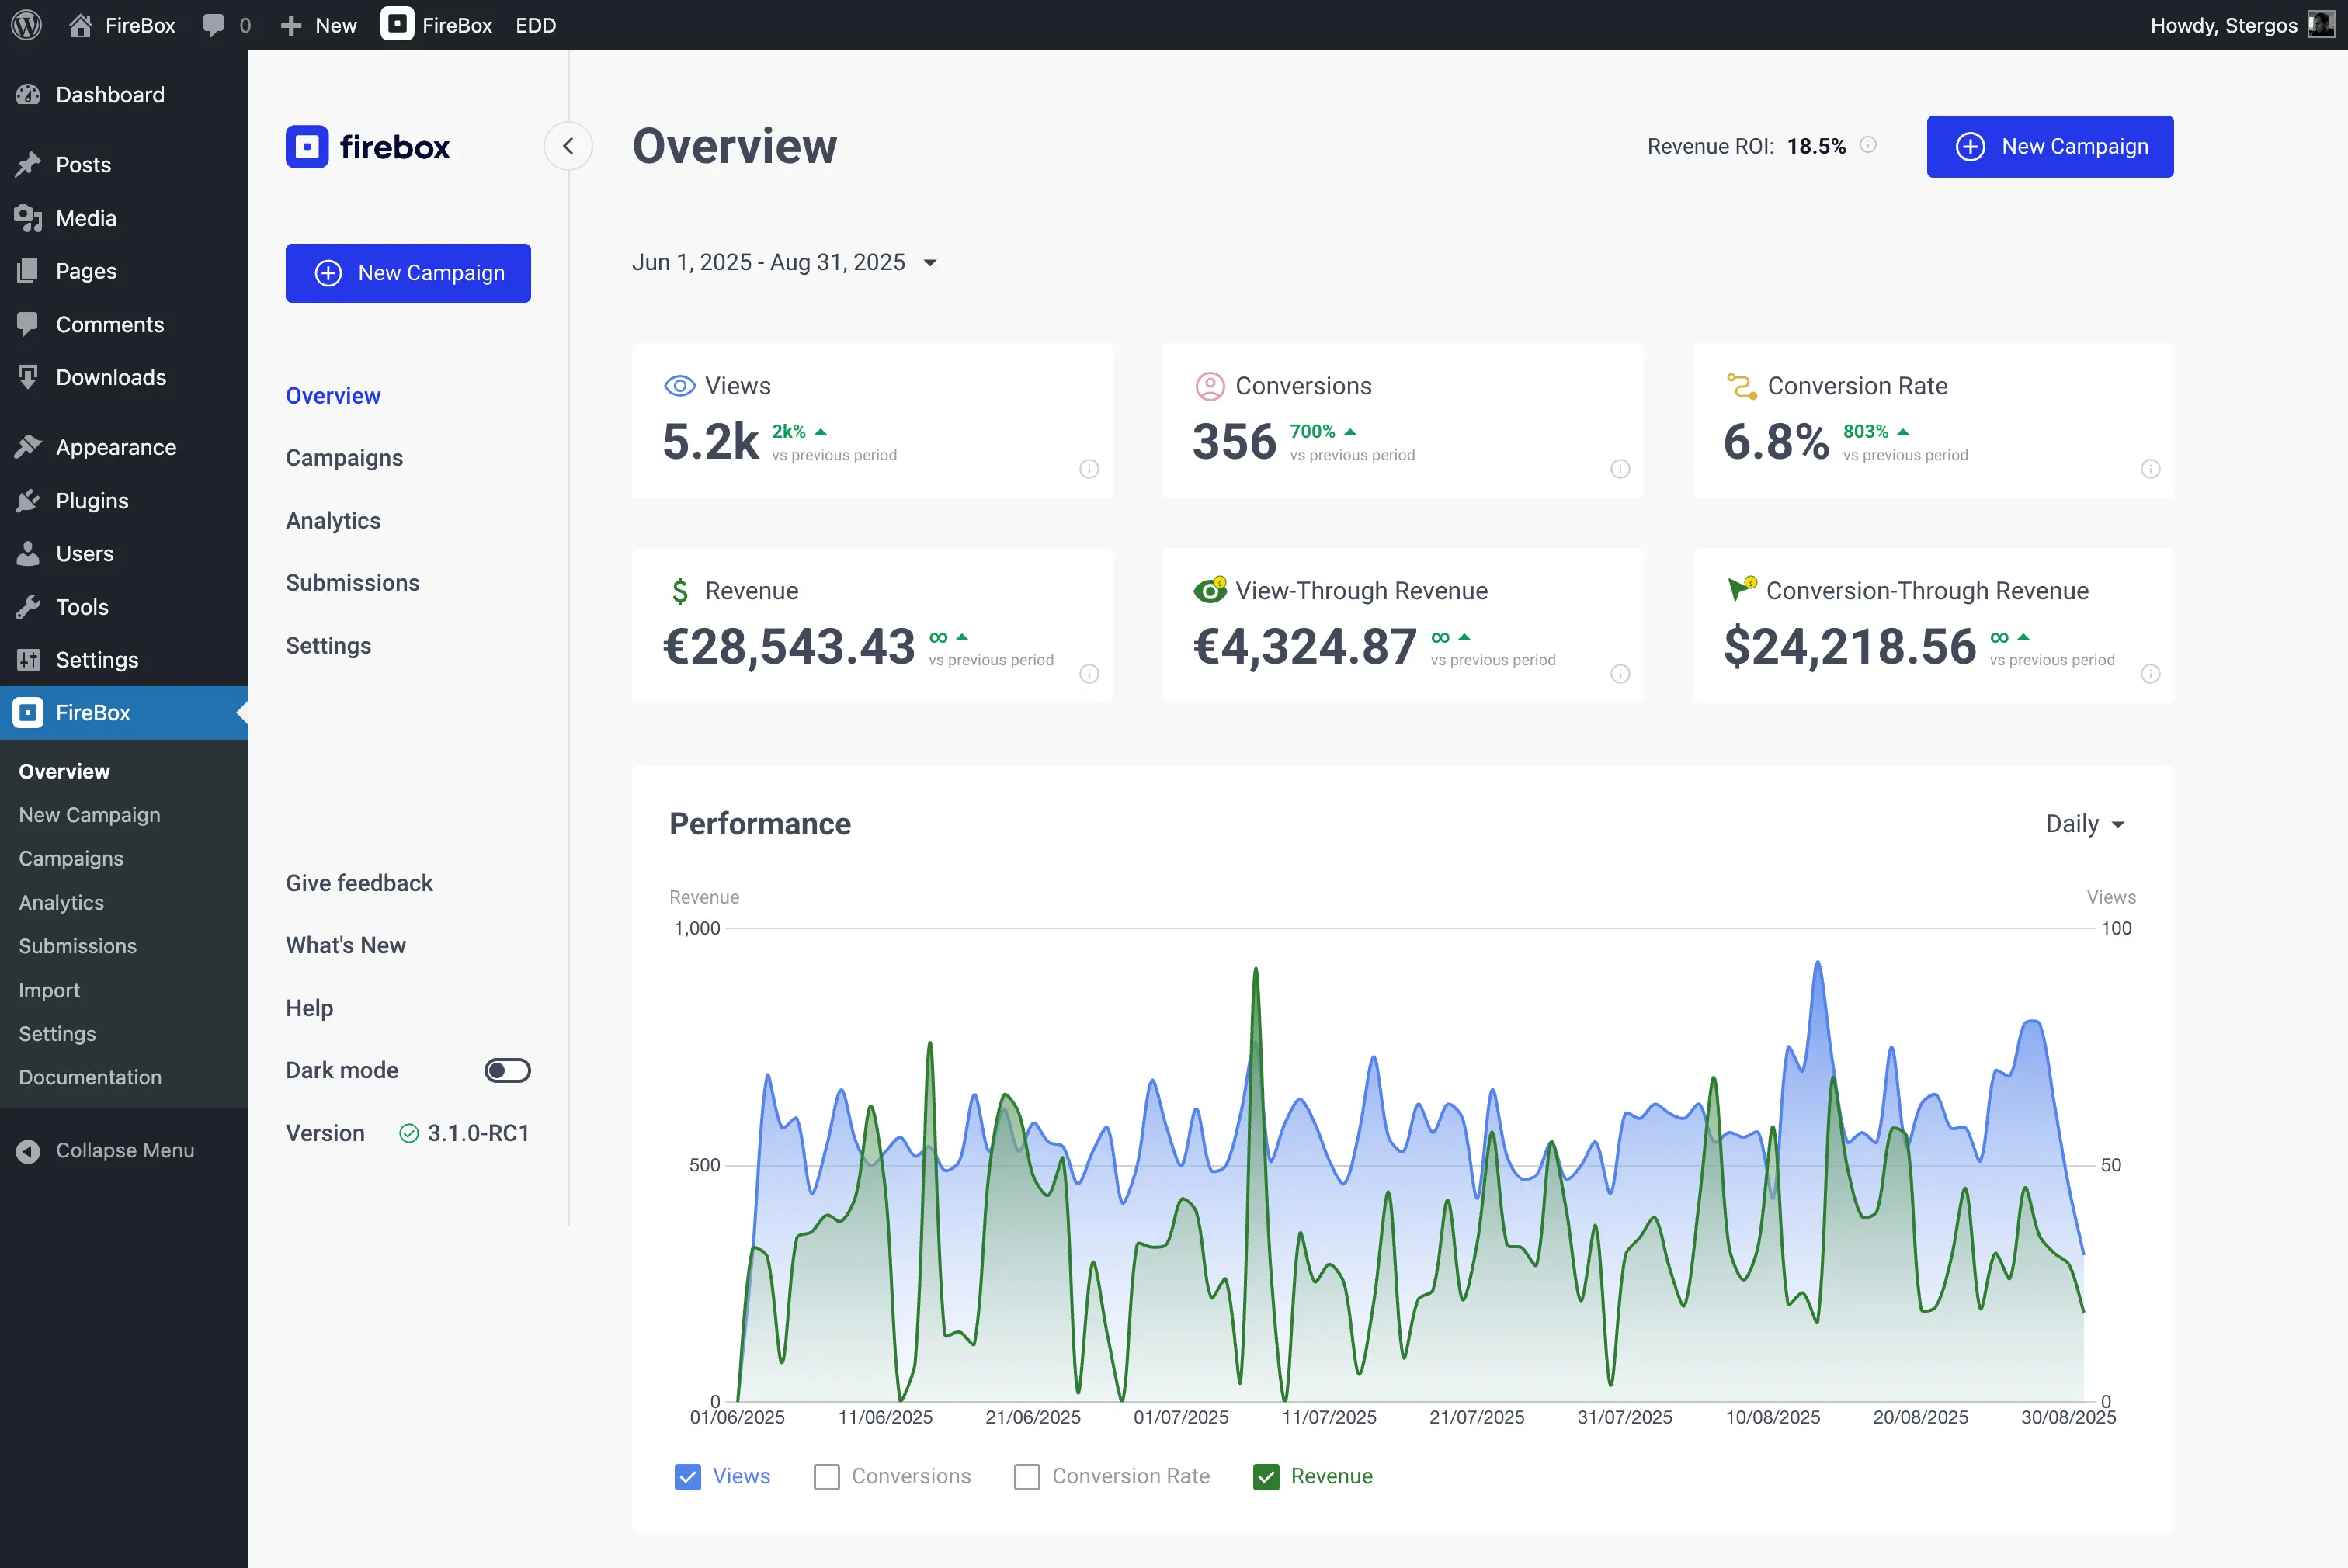Click info icon on View-Through Revenue card
Viewport: 2348px width, 1568px height.
pos(1620,674)
